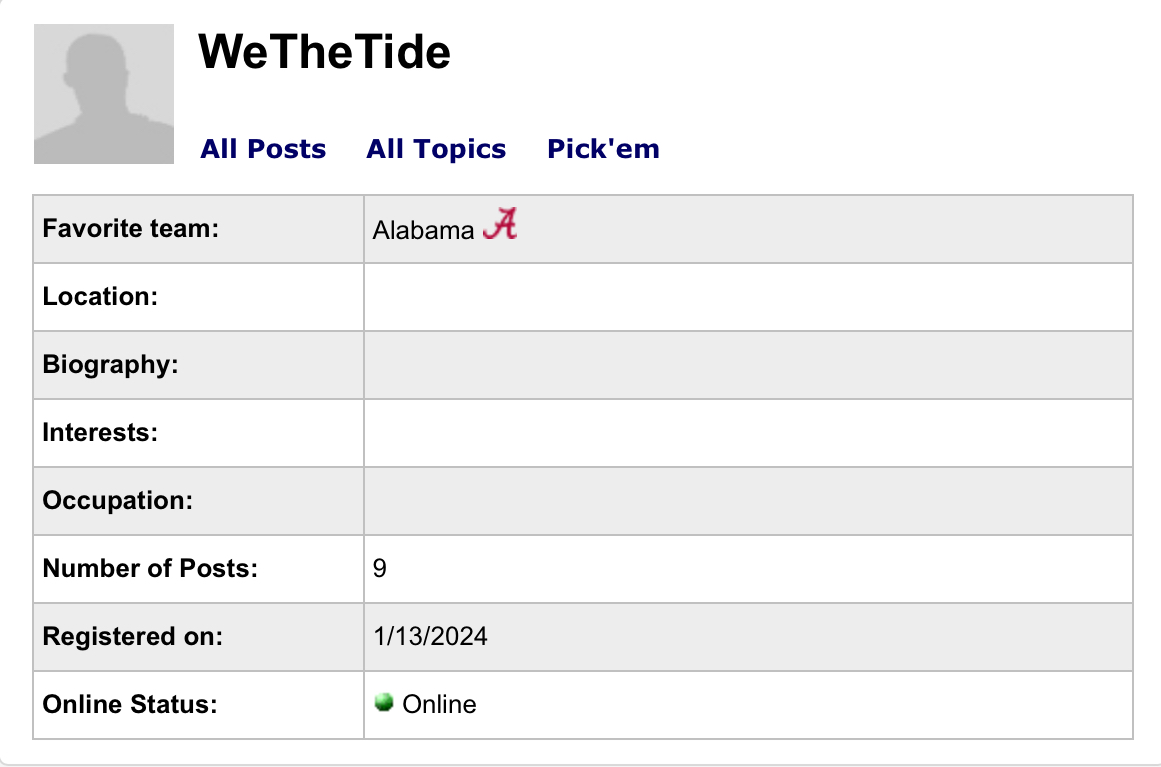Click the Number of Posts label
Viewport: 1161px width, 767px height.
[150, 568]
